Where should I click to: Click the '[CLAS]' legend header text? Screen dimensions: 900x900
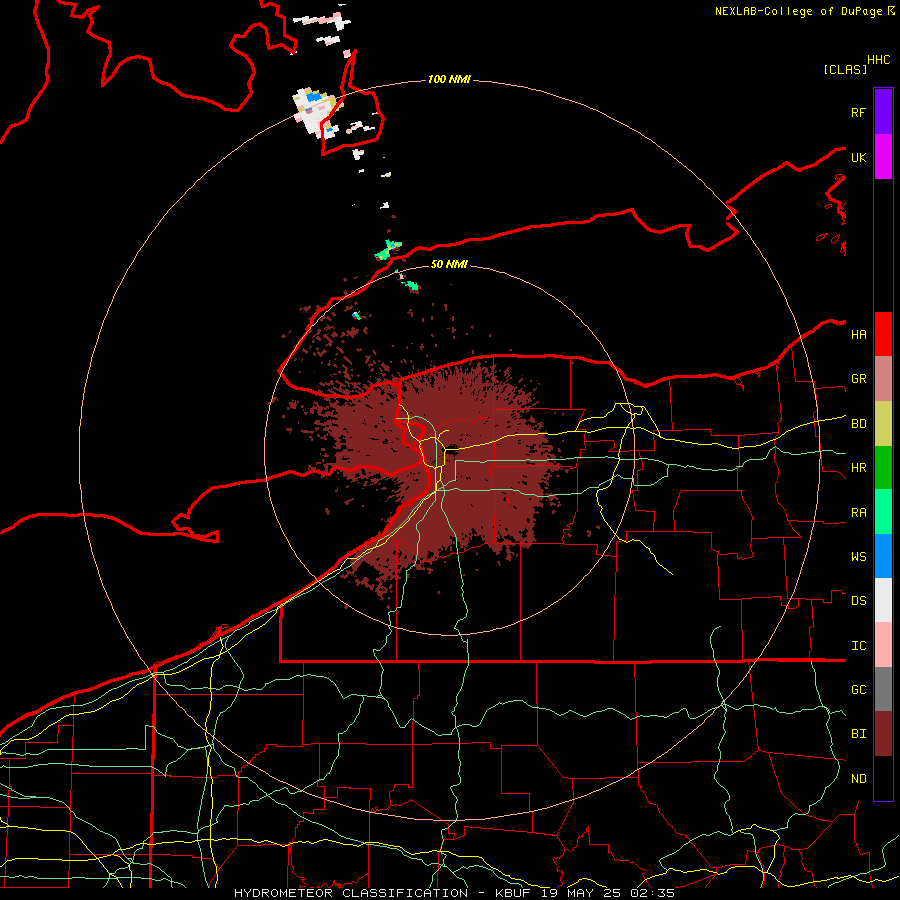[845, 70]
